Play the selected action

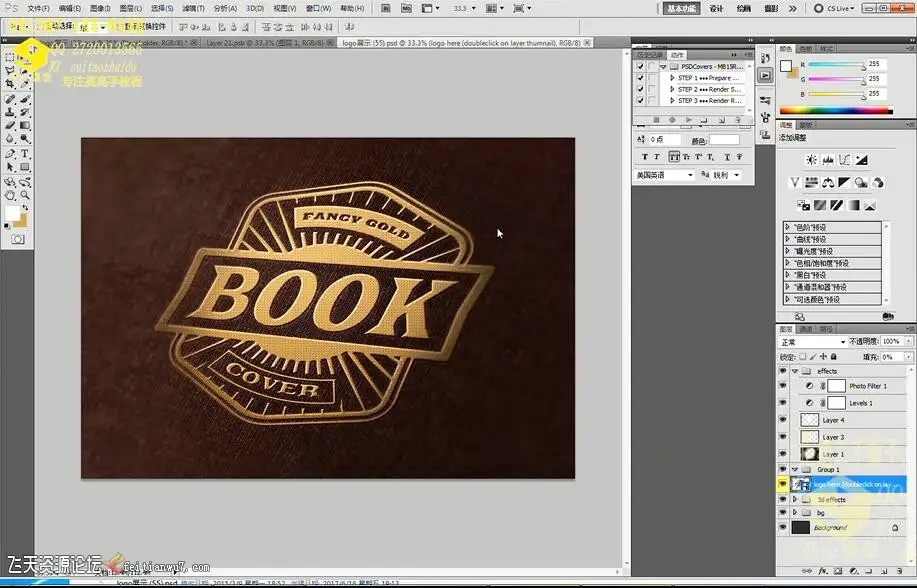click(x=688, y=120)
